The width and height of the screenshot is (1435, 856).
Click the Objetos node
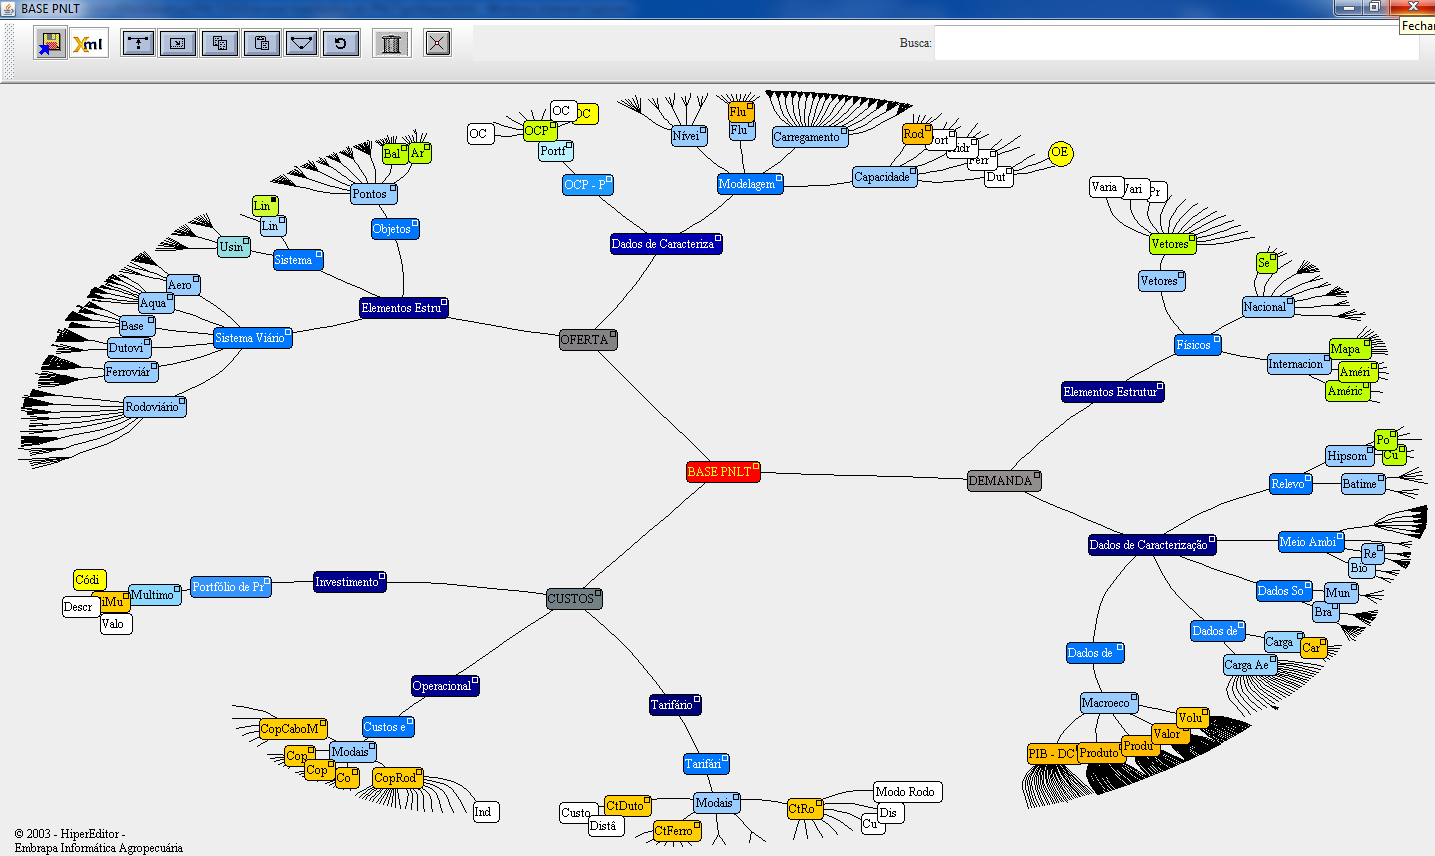click(395, 229)
